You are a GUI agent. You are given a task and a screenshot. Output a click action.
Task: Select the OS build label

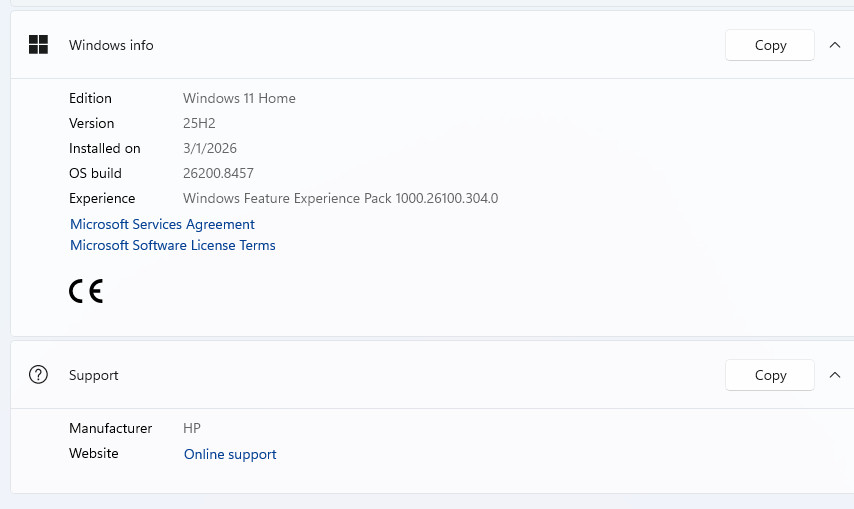click(95, 173)
